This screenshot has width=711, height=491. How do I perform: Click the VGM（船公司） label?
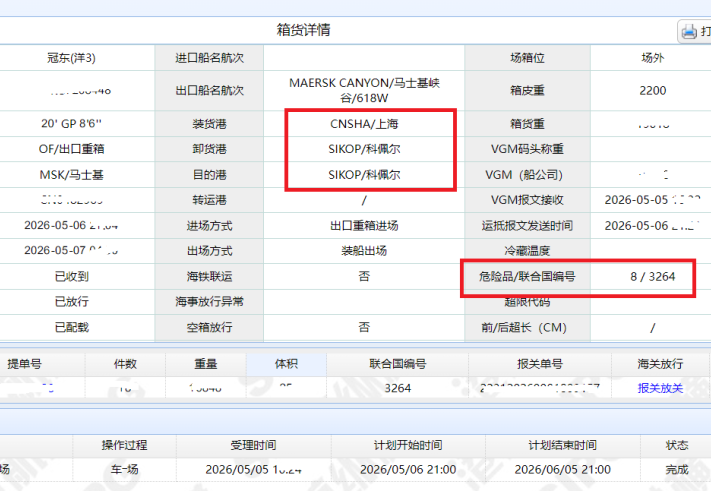[524, 175]
